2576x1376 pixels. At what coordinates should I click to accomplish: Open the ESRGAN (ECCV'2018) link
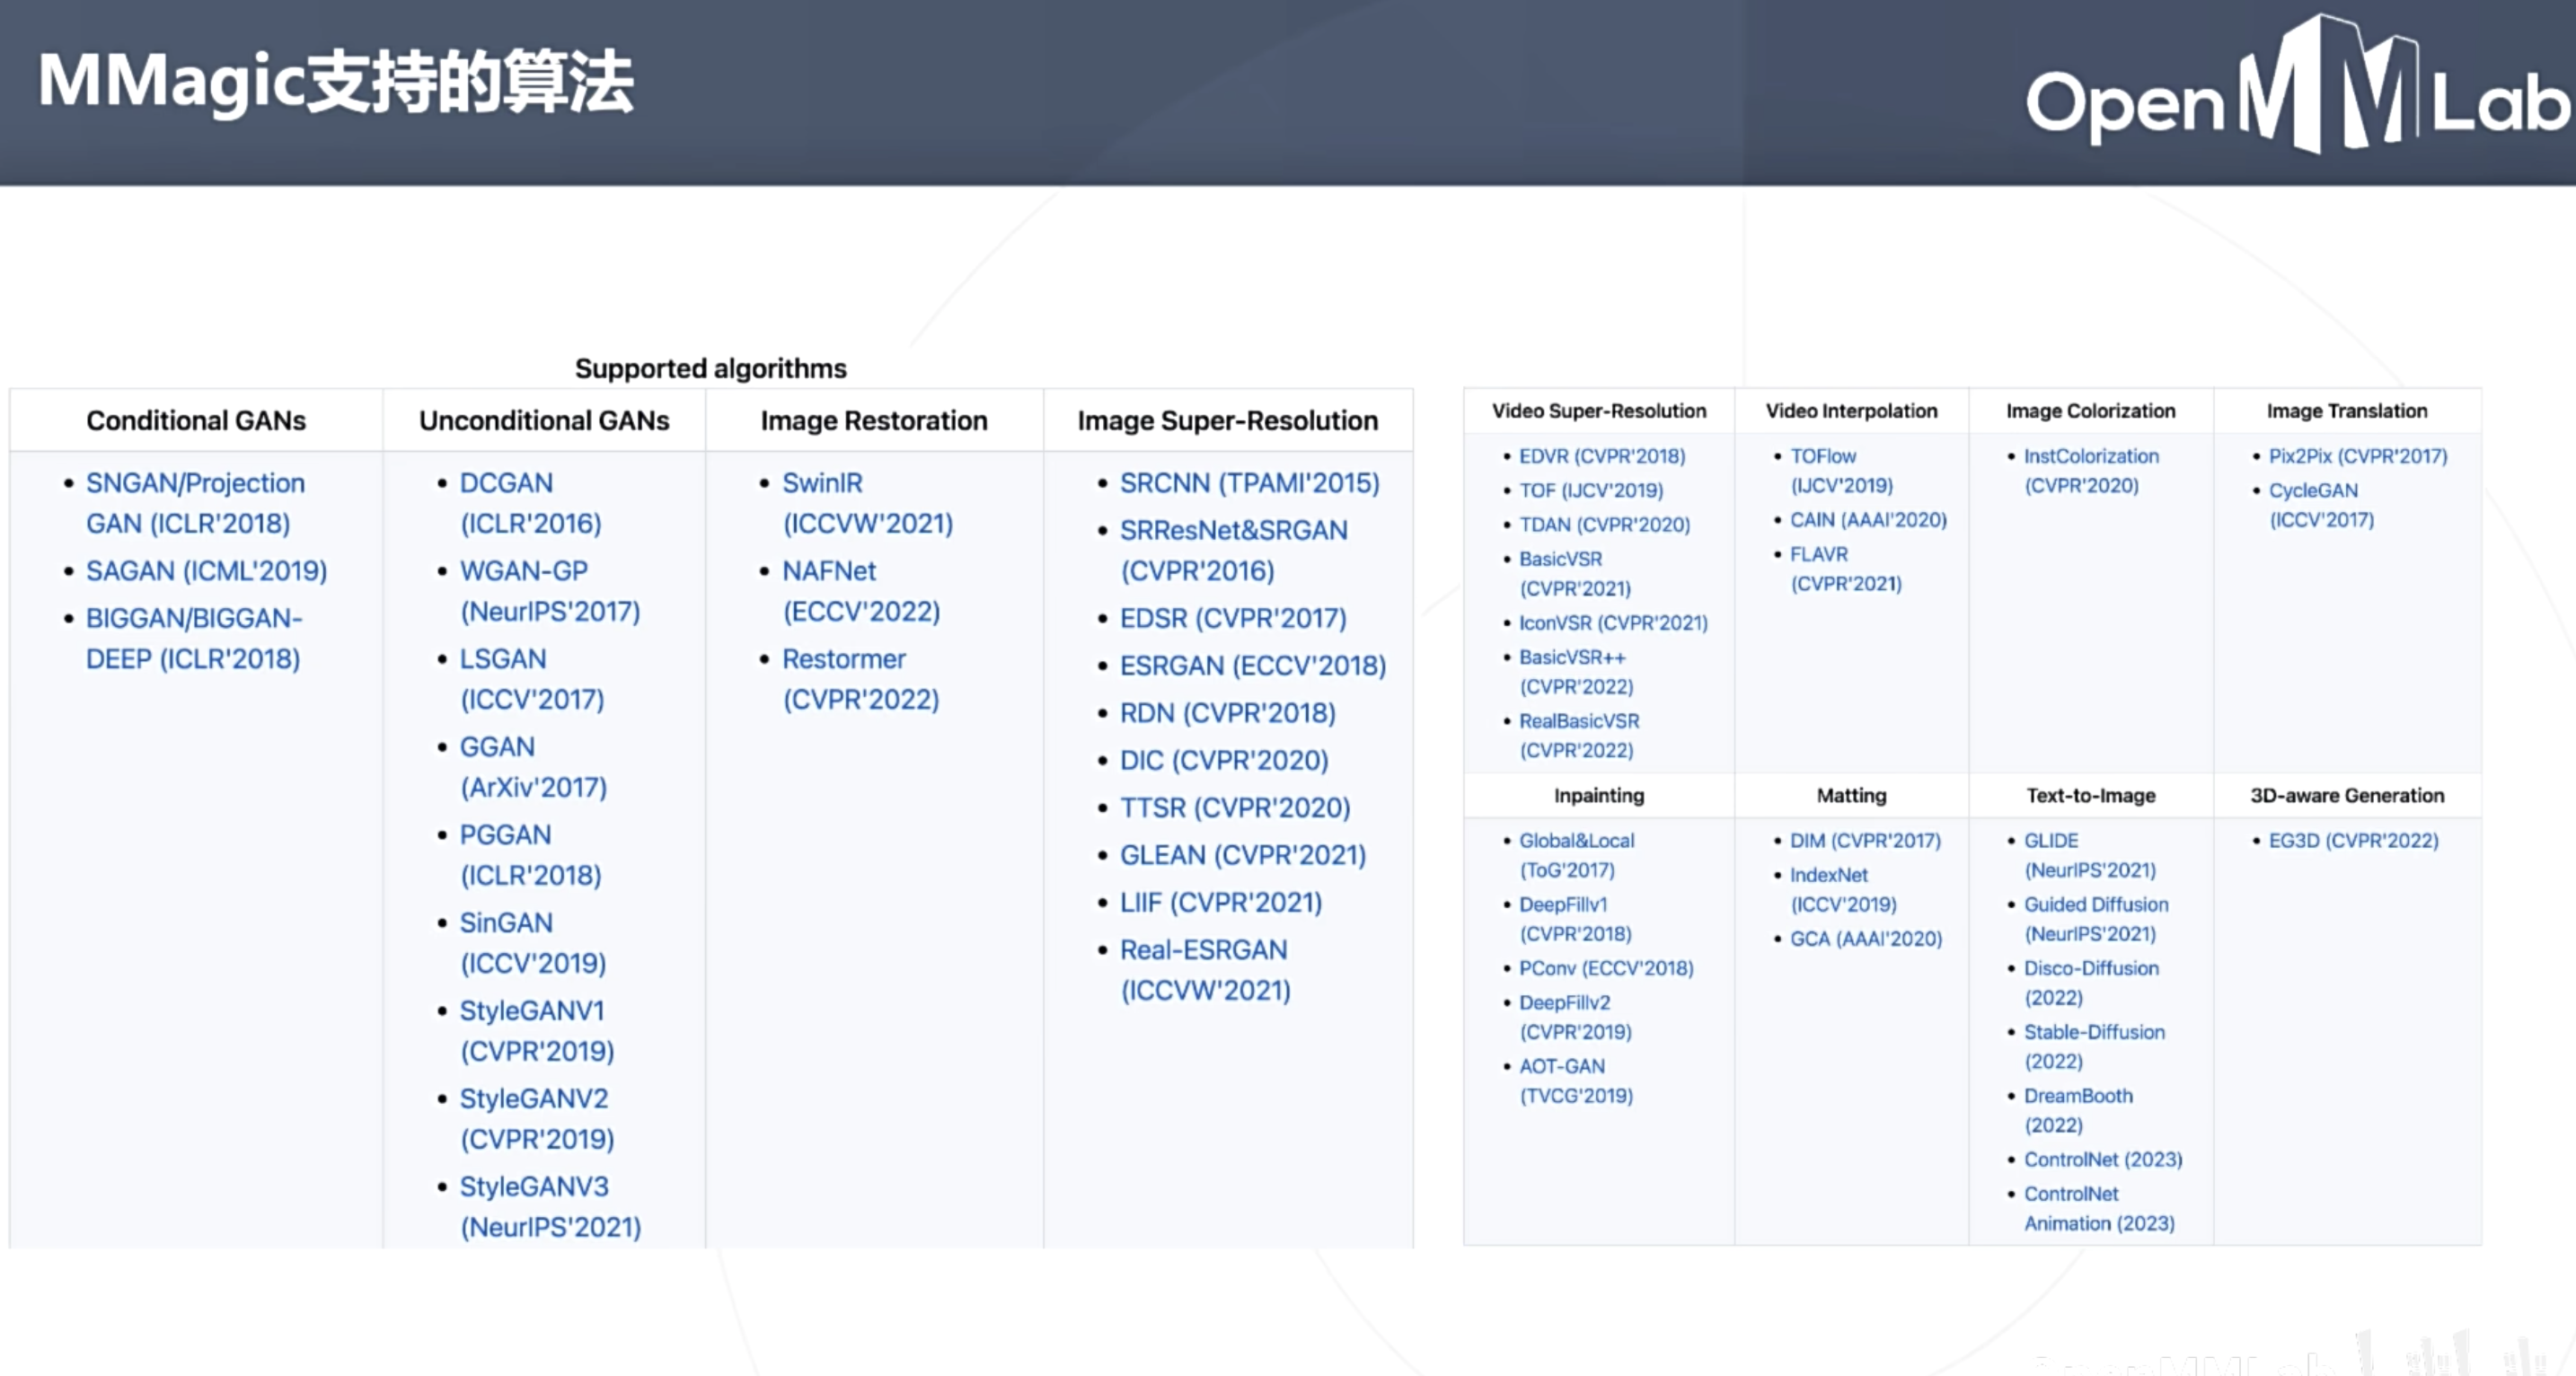tap(1252, 666)
